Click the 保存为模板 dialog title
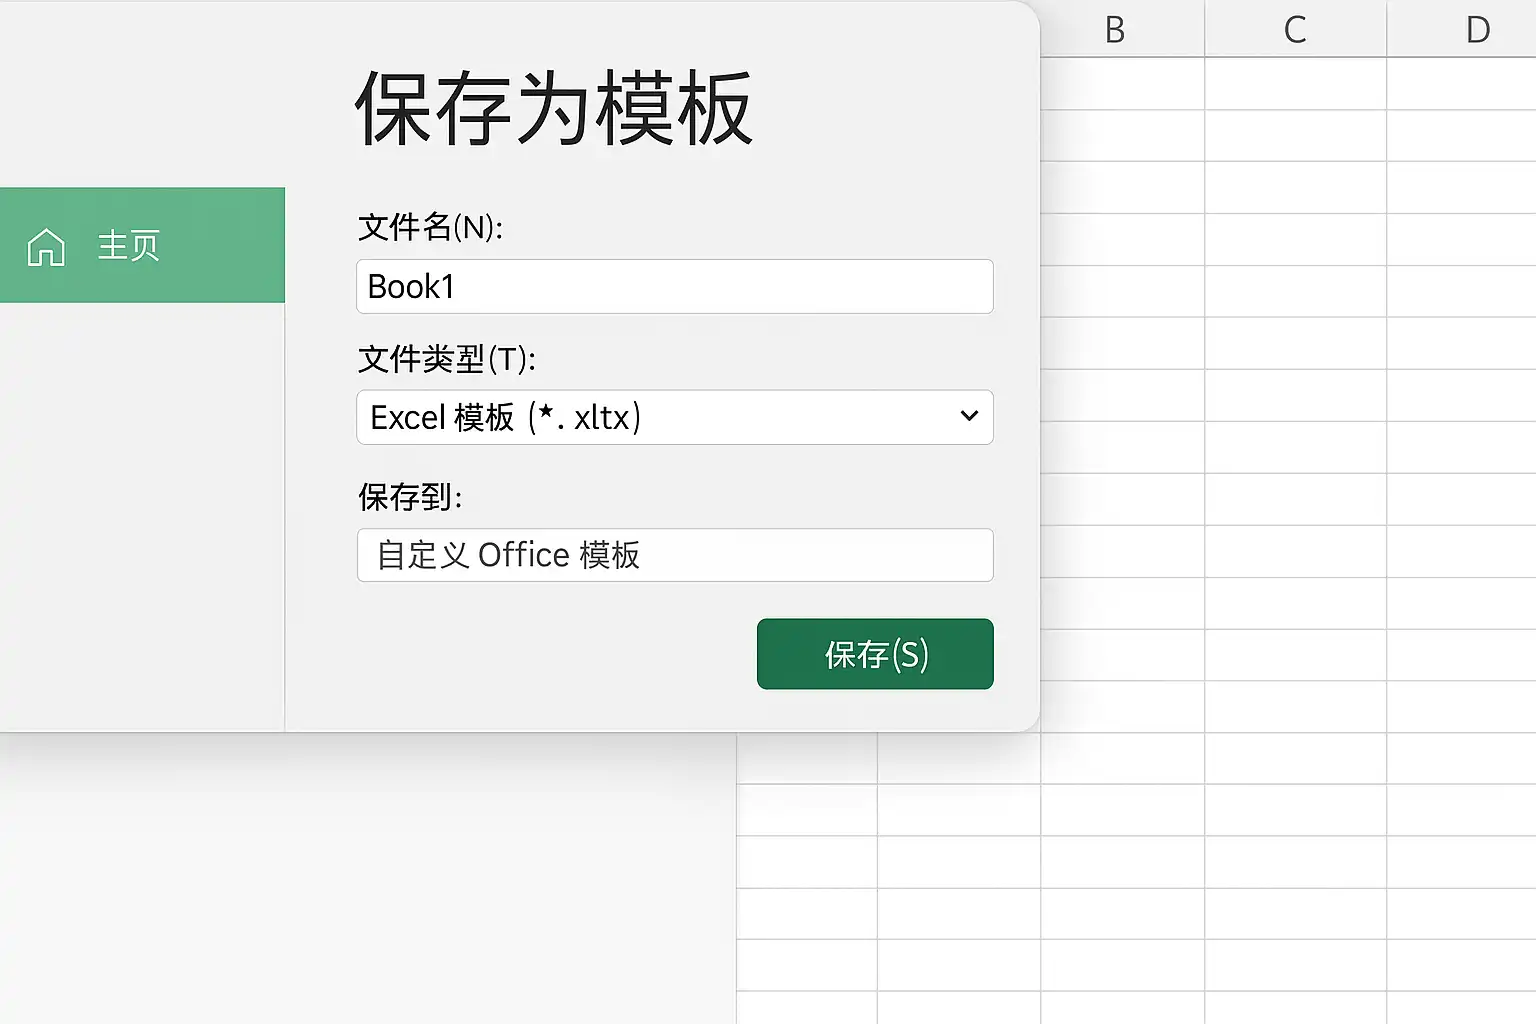 [x=553, y=108]
